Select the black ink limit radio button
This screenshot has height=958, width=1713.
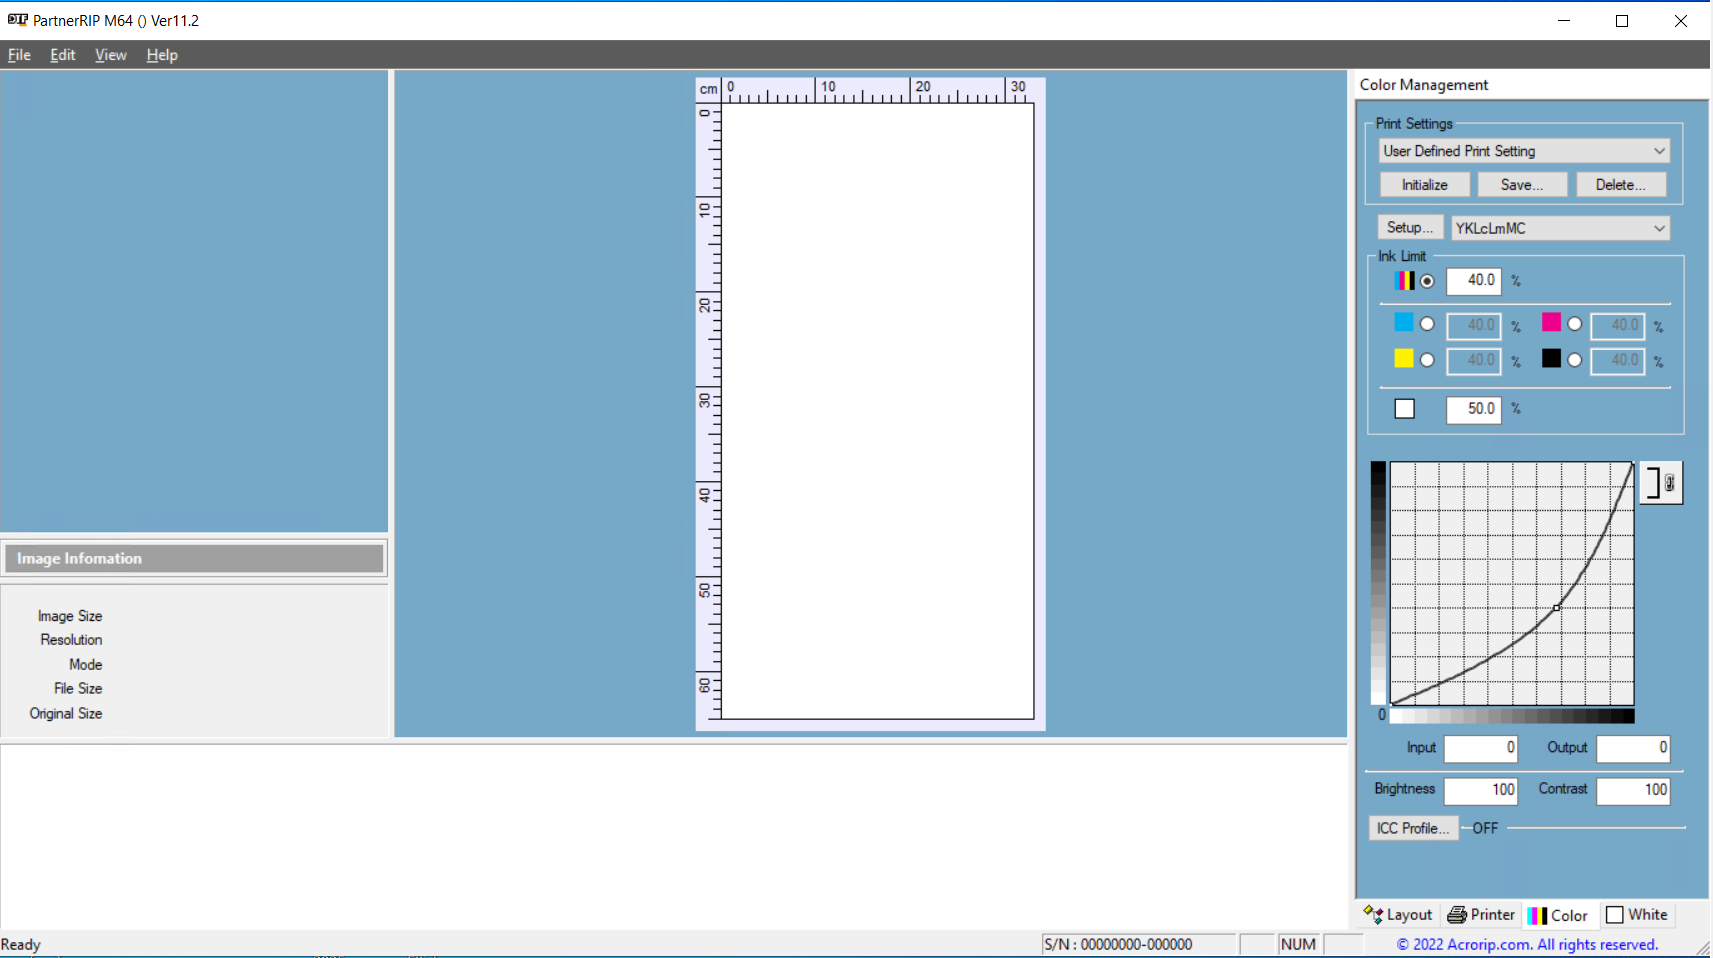coord(1575,360)
